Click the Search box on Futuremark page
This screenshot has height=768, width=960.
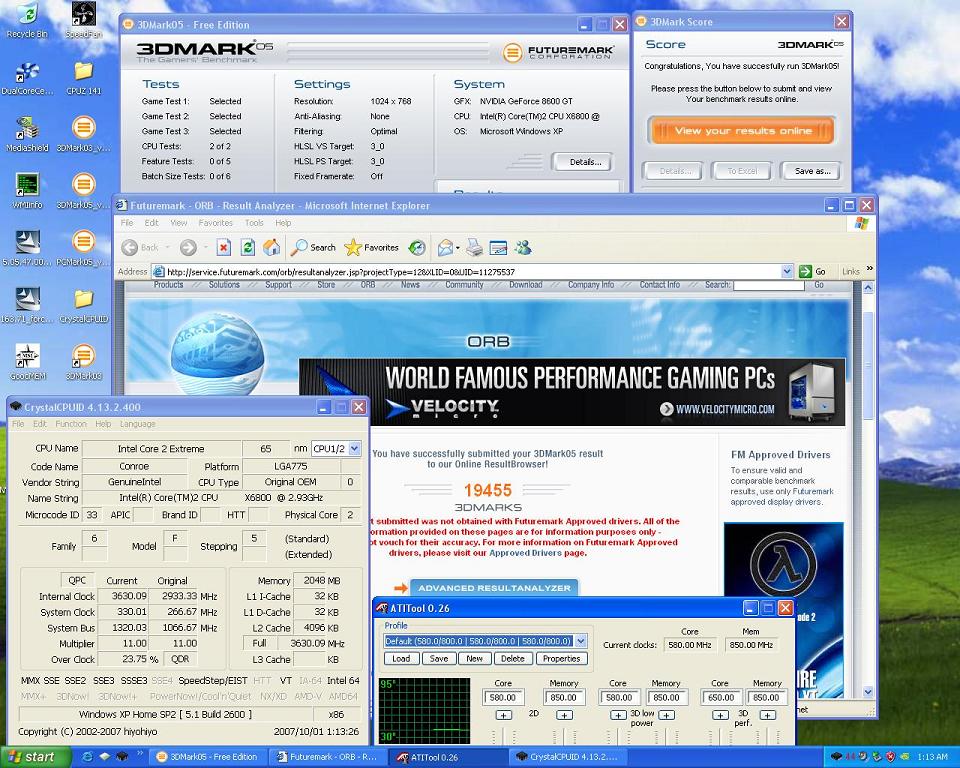(x=768, y=285)
